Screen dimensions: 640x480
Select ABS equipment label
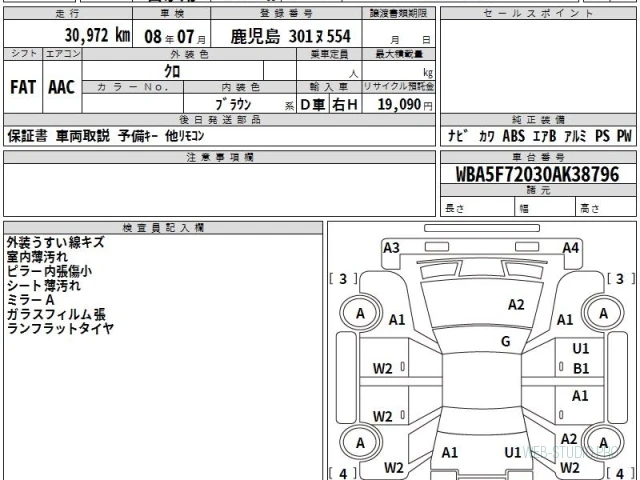coord(513,136)
